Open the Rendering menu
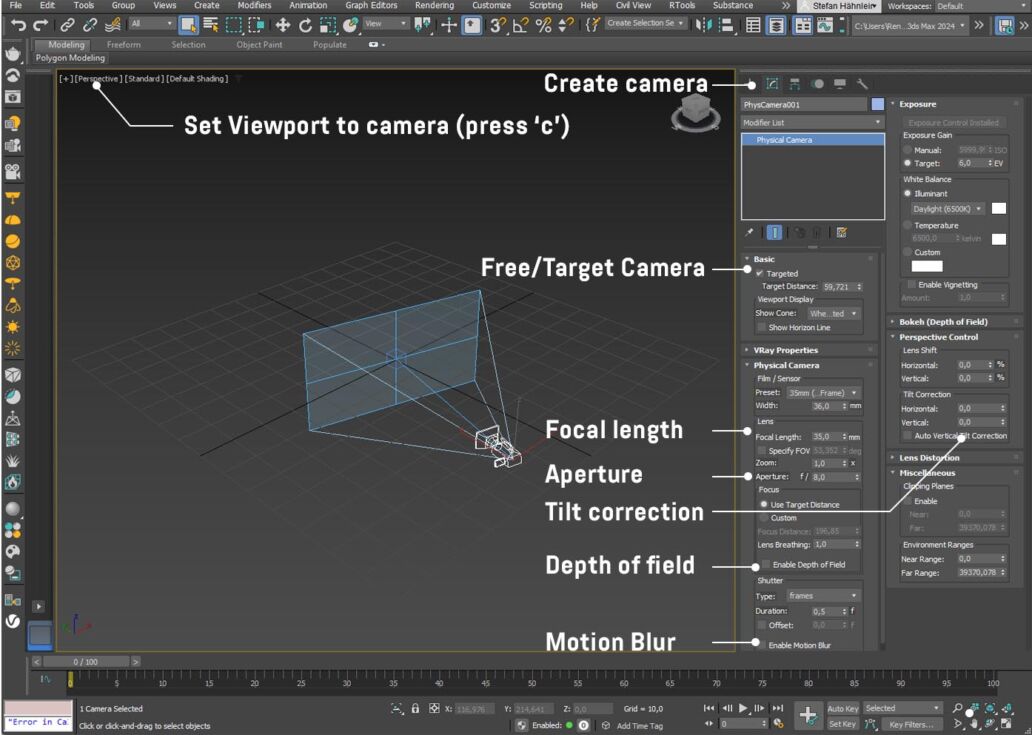 pyautogui.click(x=434, y=6)
